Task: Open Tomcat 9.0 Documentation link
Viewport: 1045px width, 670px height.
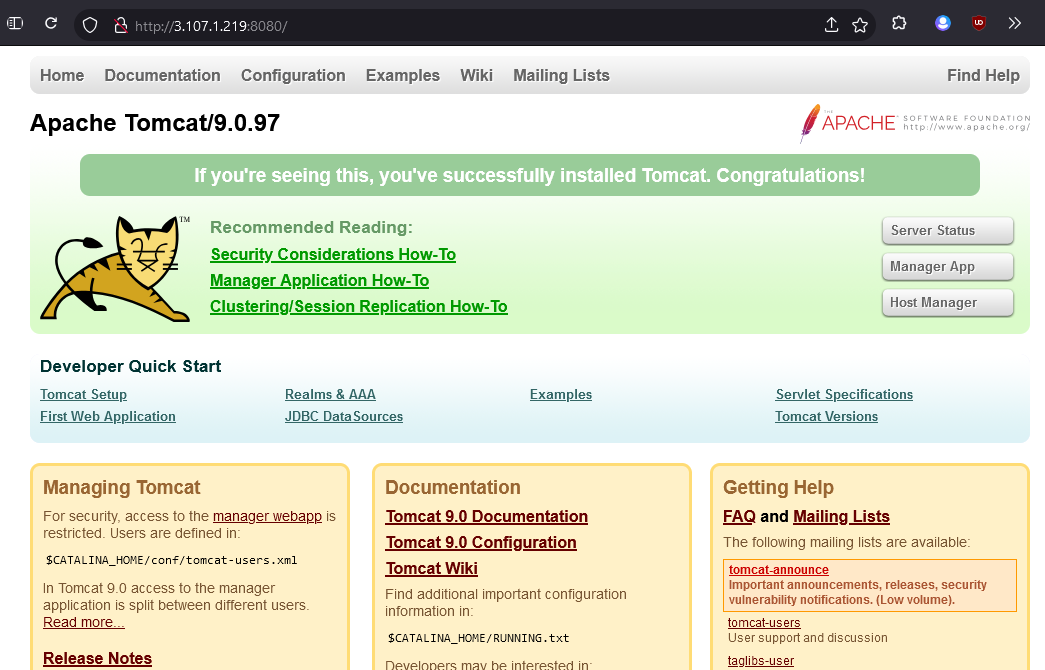Action: [x=487, y=517]
